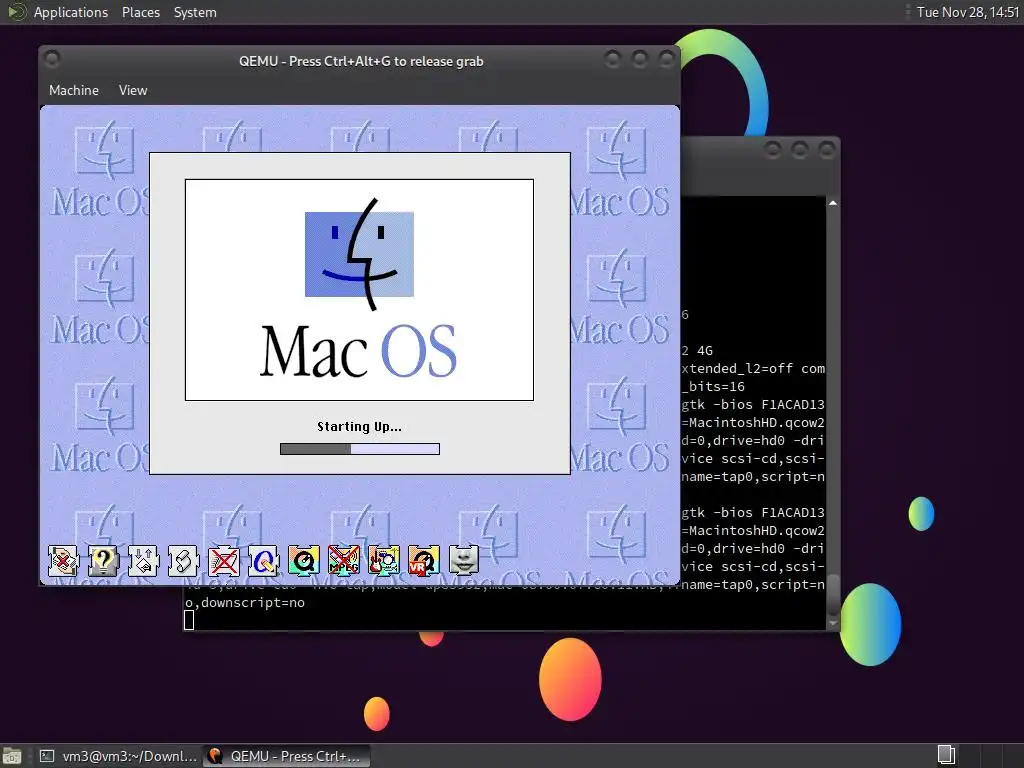Click the blue Q with pencil icon

coord(263,560)
